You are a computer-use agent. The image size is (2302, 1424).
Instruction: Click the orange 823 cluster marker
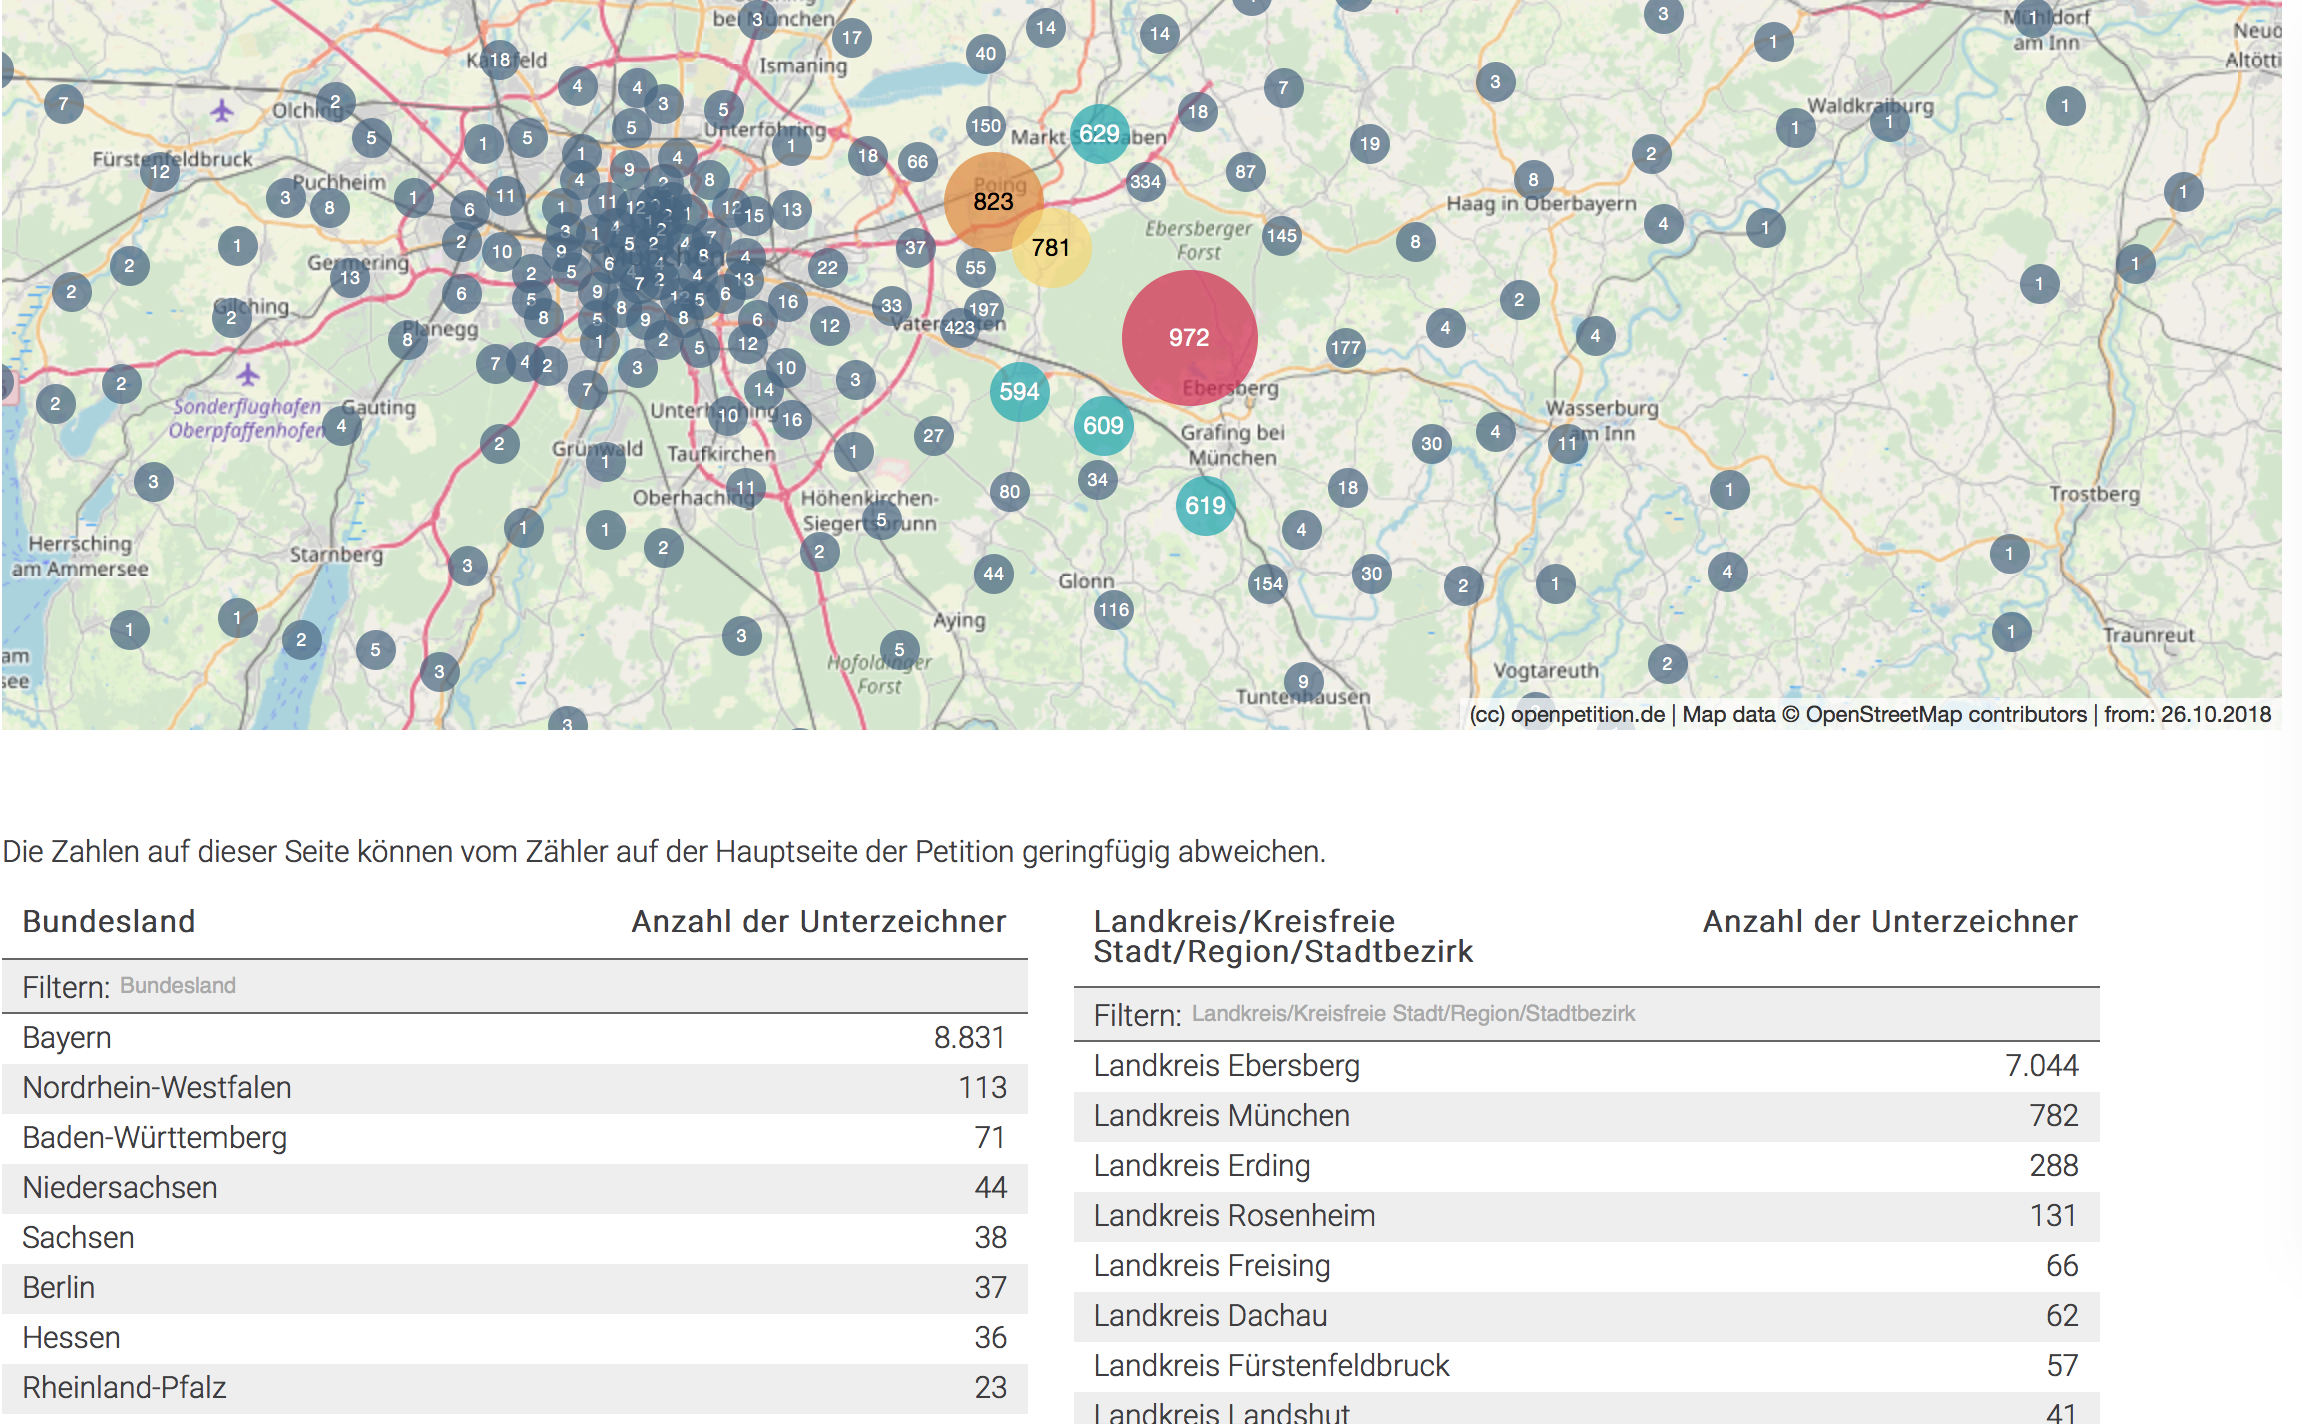[993, 201]
